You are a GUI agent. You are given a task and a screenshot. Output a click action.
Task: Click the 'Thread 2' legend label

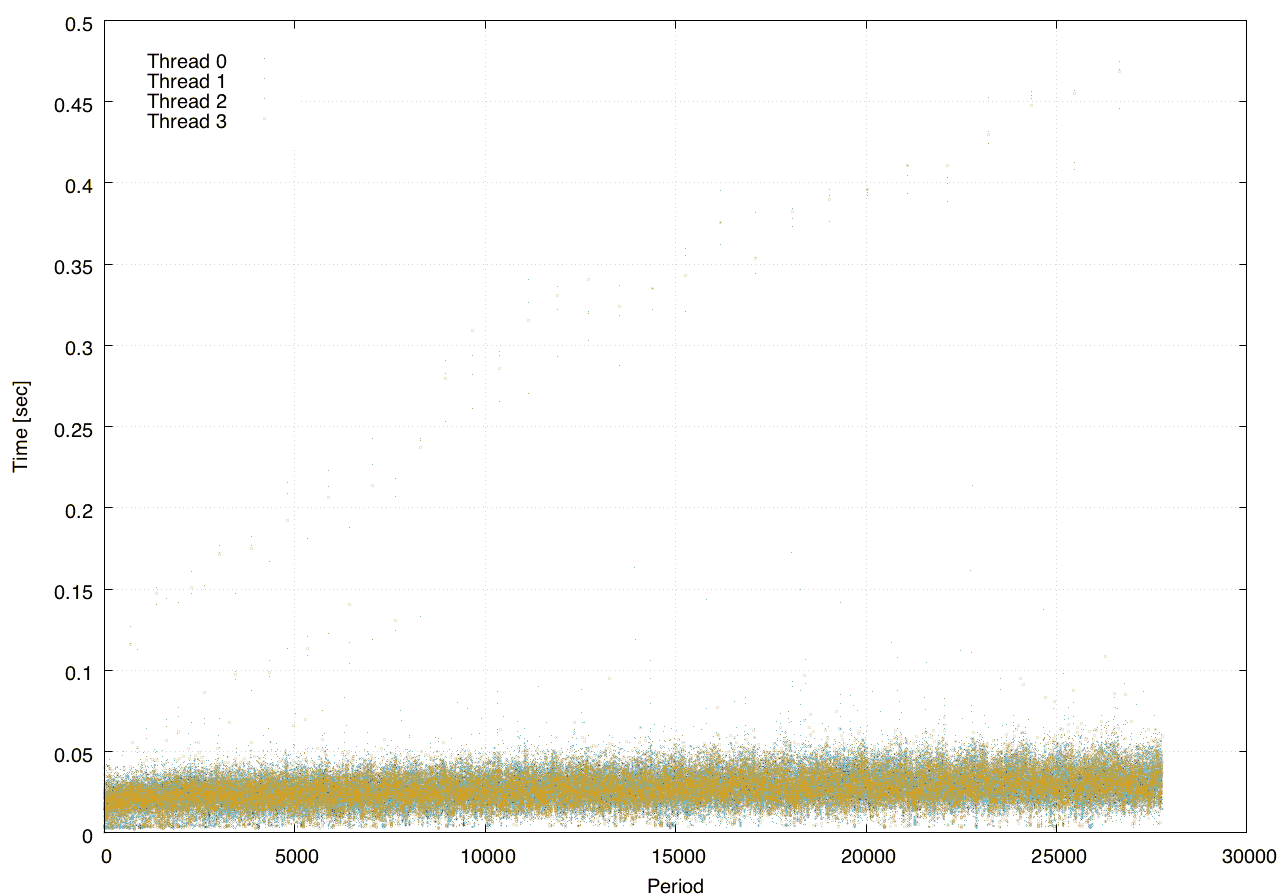click(x=187, y=102)
